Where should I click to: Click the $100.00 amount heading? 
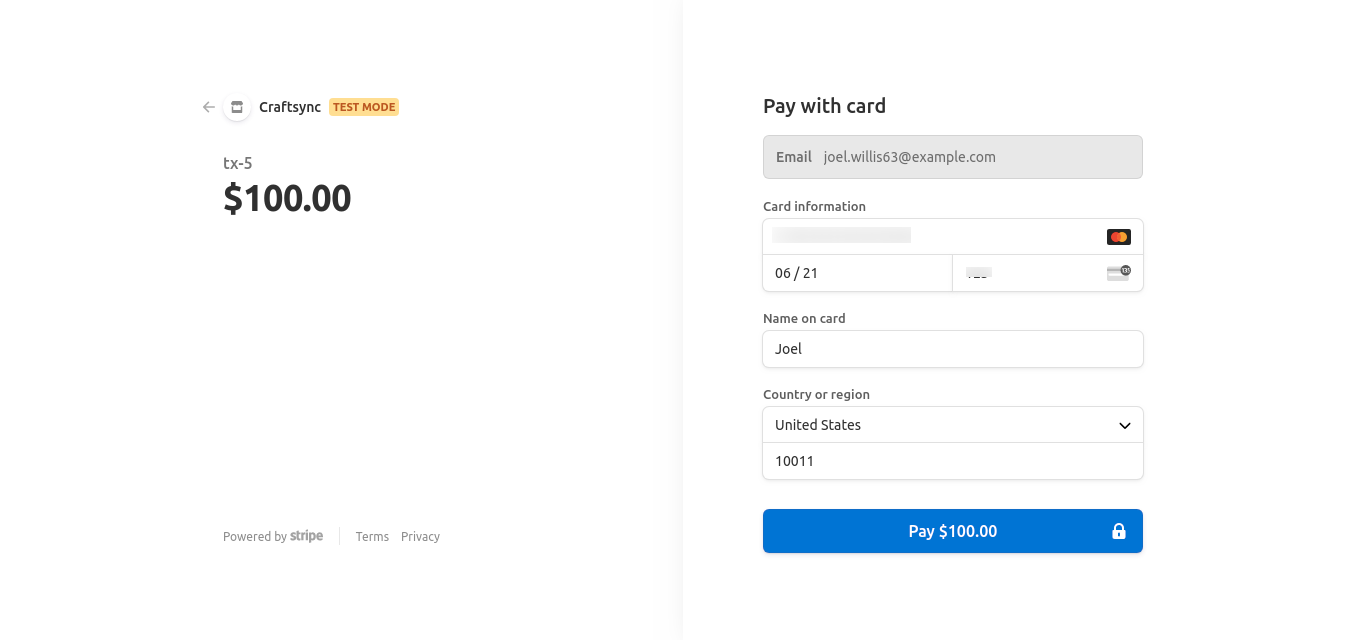pyautogui.click(x=287, y=199)
